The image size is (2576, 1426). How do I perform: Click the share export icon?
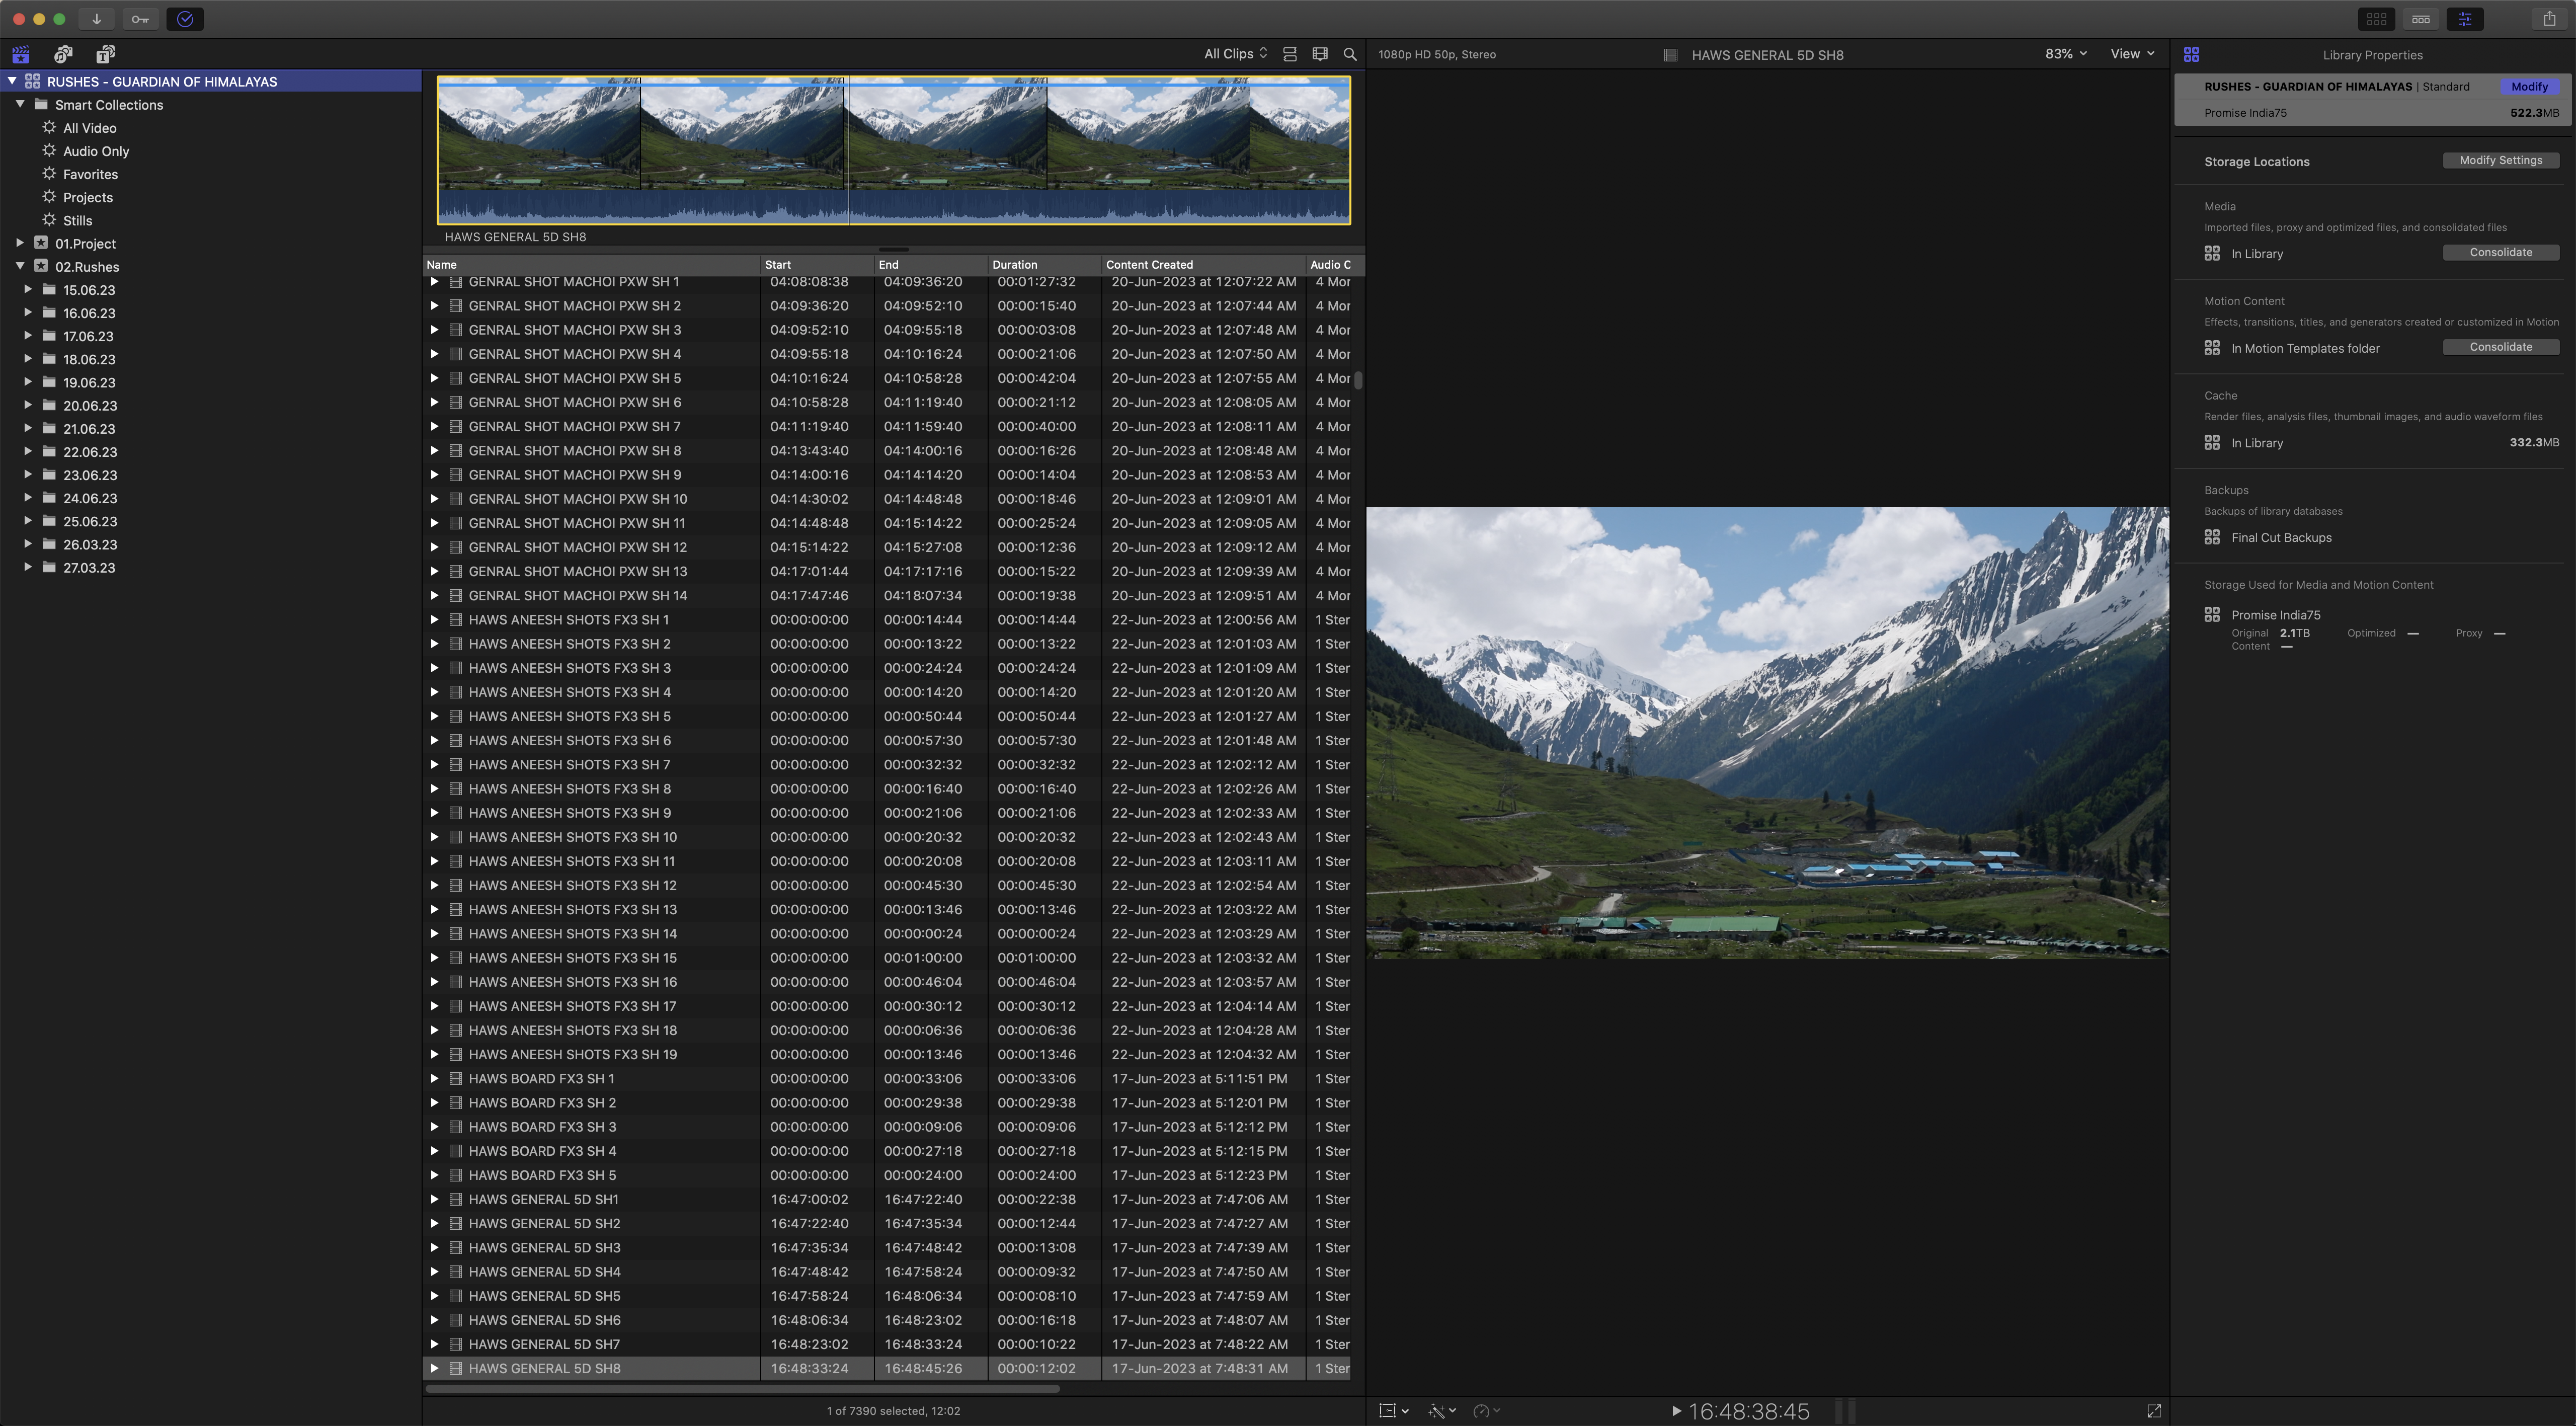point(2549,19)
